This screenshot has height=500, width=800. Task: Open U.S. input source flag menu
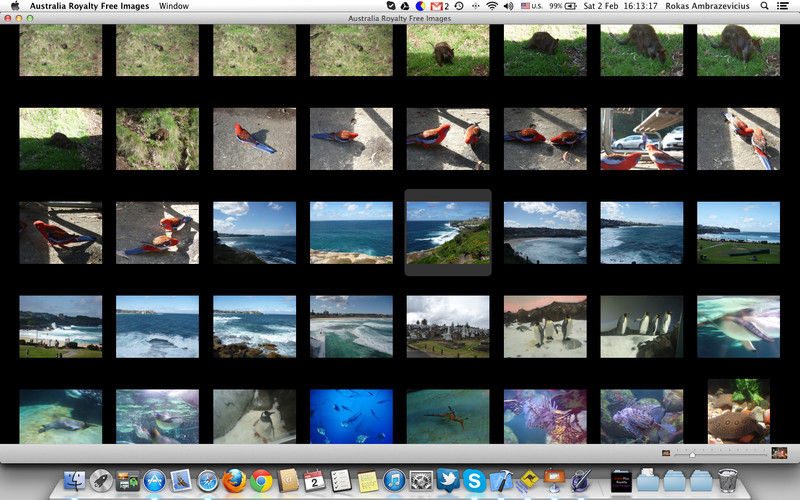532,6
